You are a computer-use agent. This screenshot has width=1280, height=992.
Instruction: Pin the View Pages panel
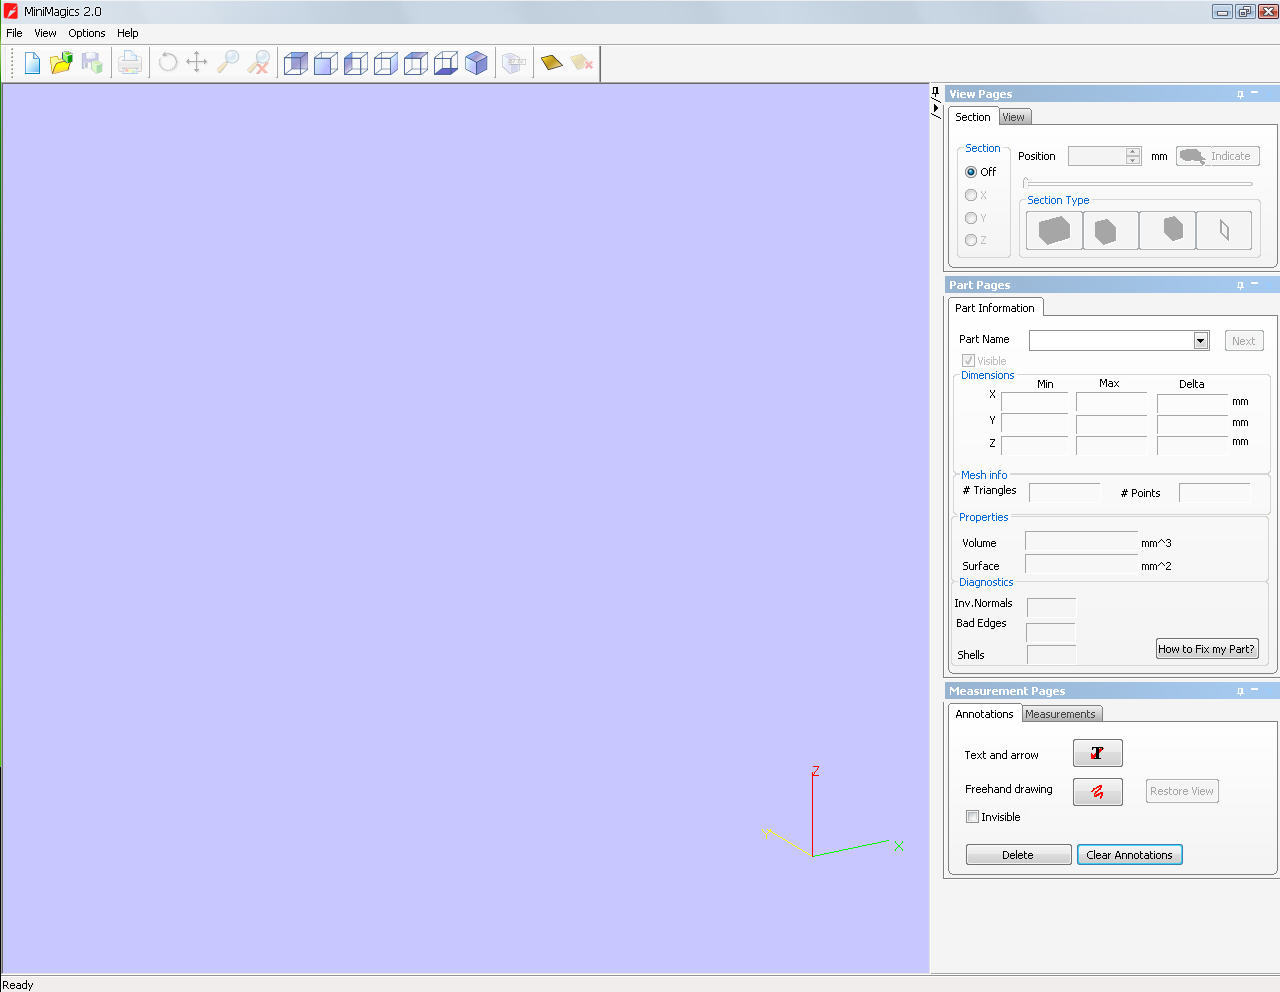(x=1240, y=94)
